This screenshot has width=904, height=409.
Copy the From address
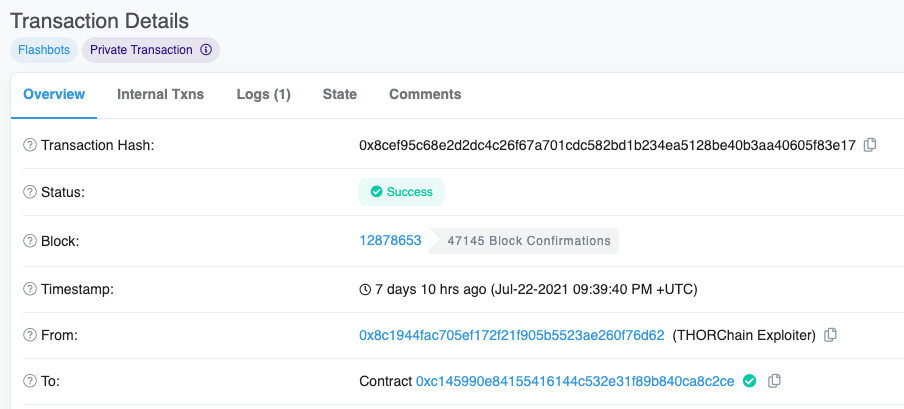pos(830,335)
